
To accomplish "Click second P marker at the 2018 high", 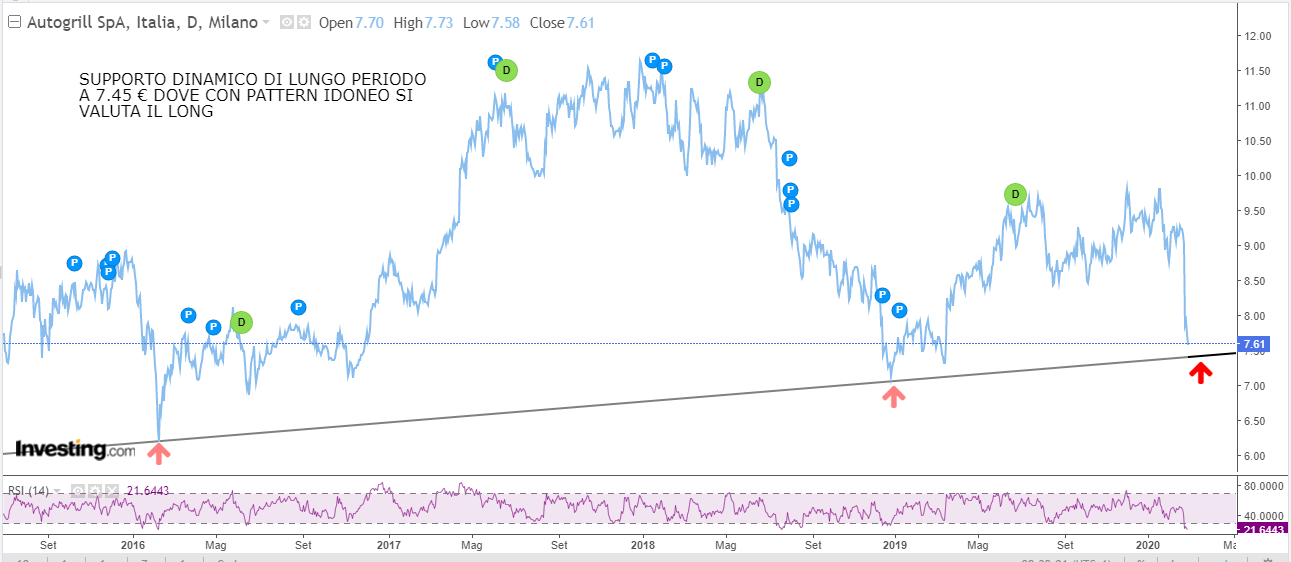I will coord(664,66).
